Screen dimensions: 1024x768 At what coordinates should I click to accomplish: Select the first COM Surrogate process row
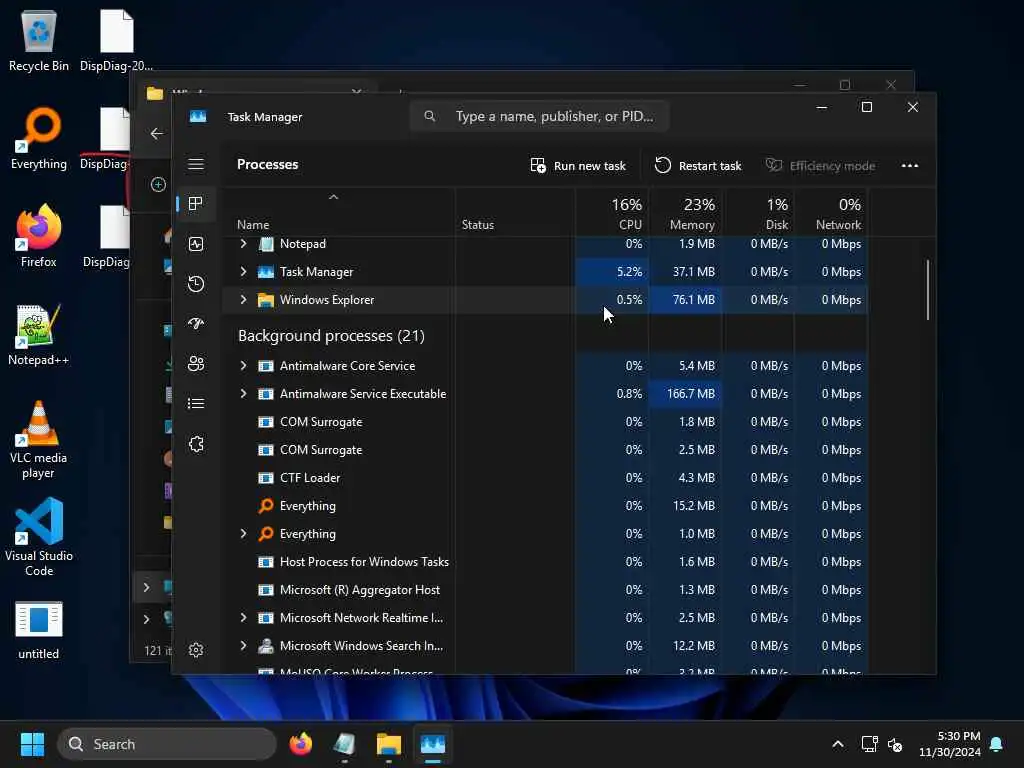tap(545, 422)
